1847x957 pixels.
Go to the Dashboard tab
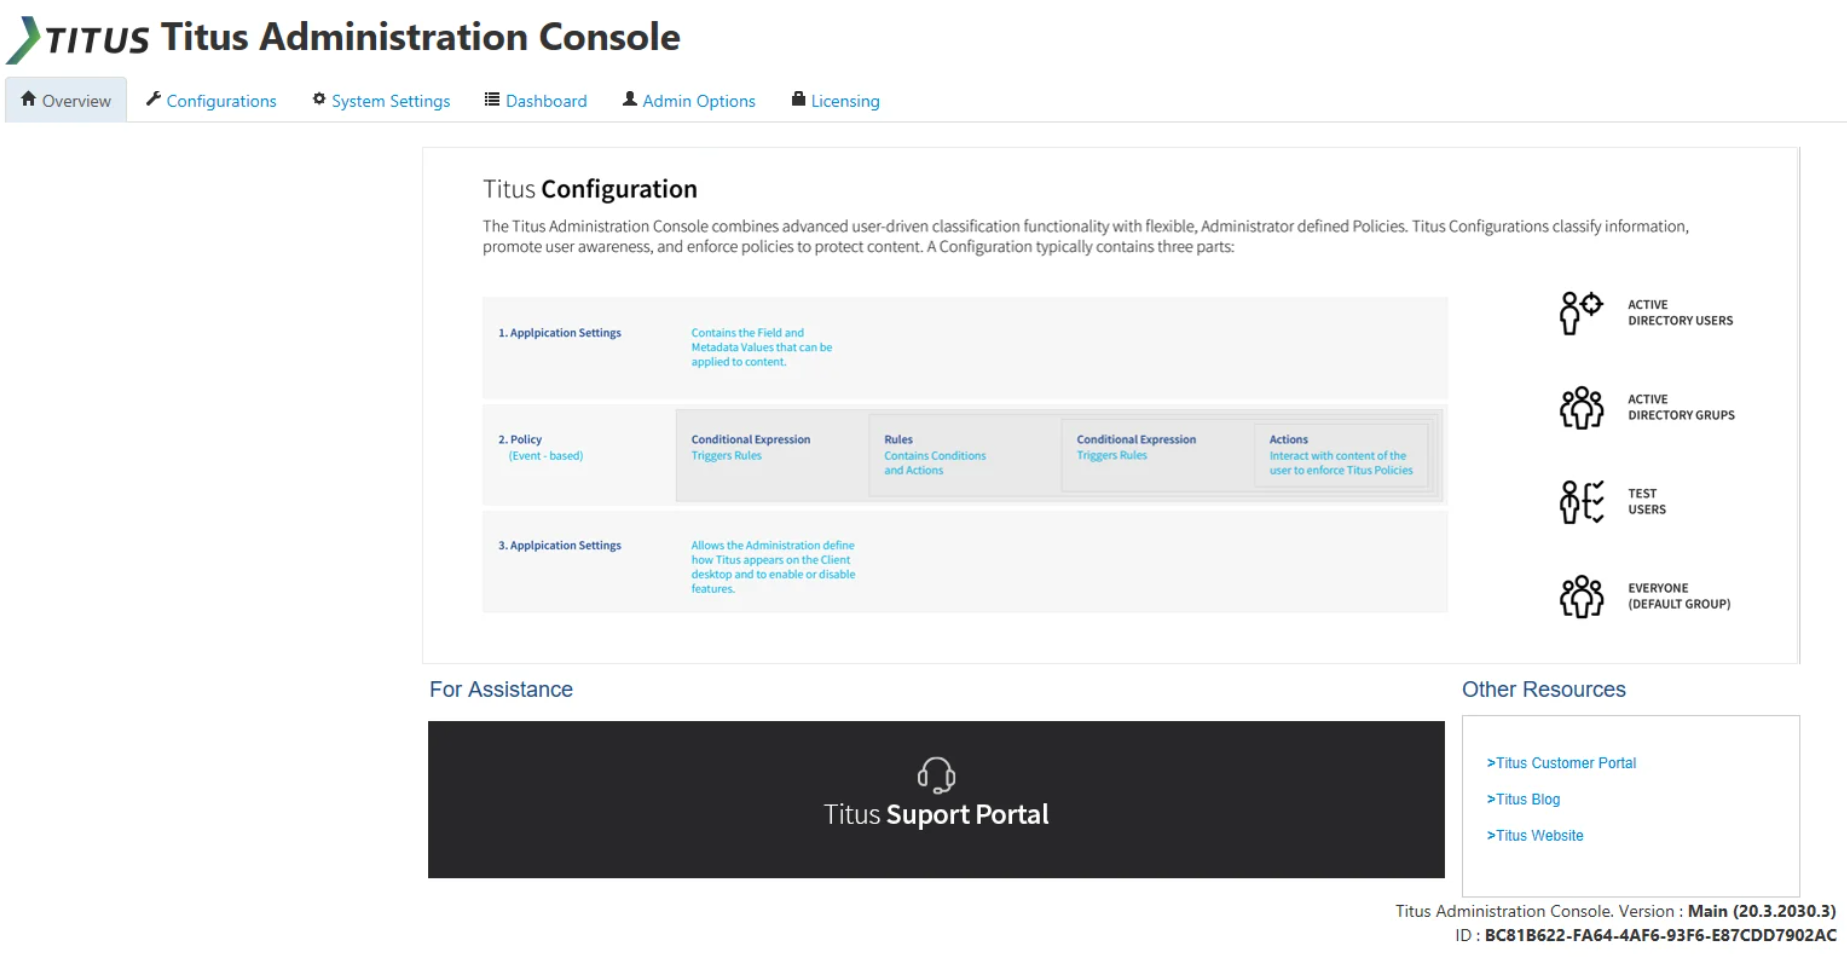[536, 100]
